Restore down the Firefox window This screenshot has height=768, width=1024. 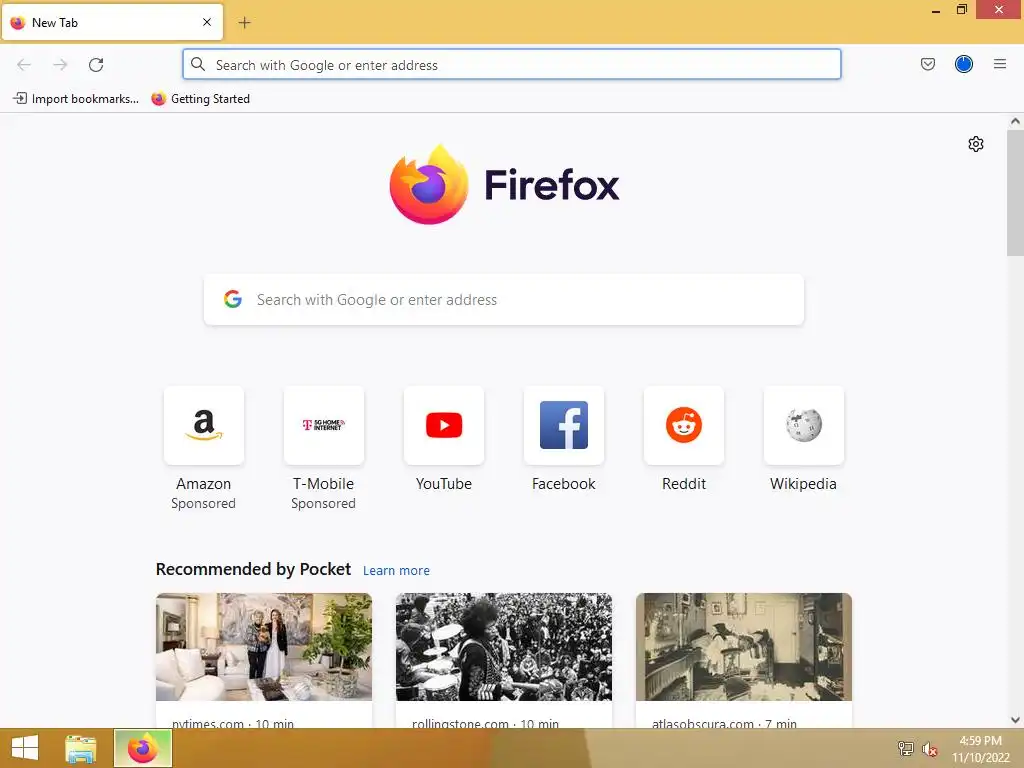click(x=961, y=9)
